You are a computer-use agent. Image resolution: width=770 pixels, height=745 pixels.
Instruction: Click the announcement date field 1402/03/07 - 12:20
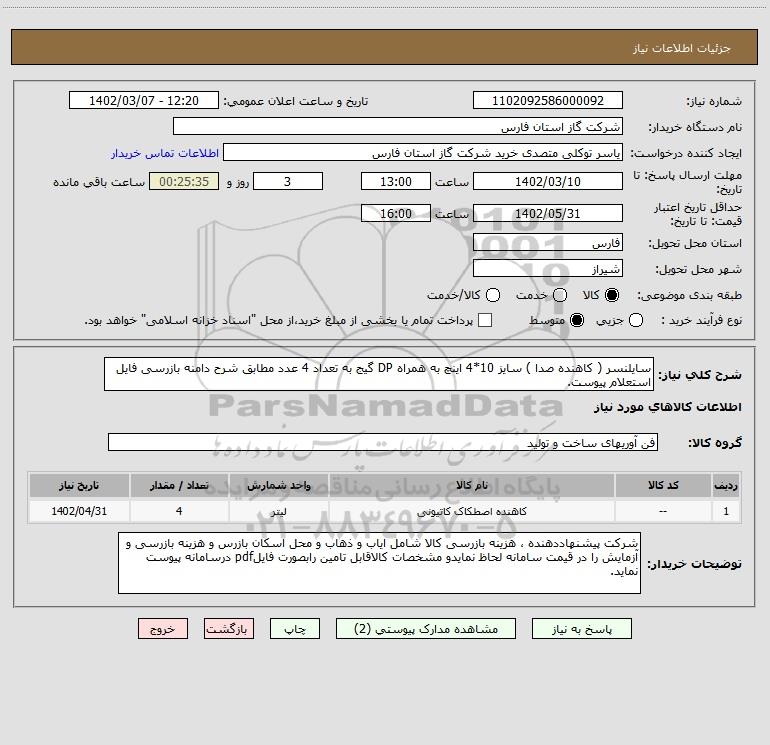[144, 101]
